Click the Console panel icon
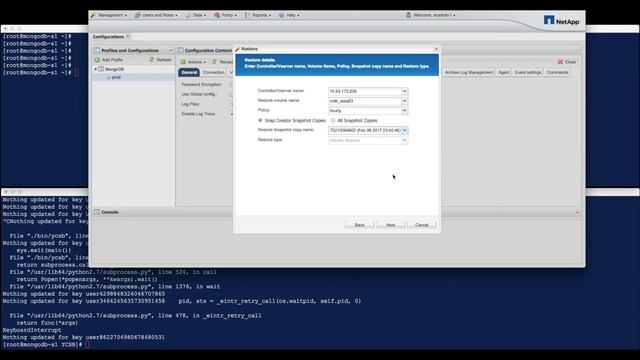The image size is (640, 360). [97, 212]
